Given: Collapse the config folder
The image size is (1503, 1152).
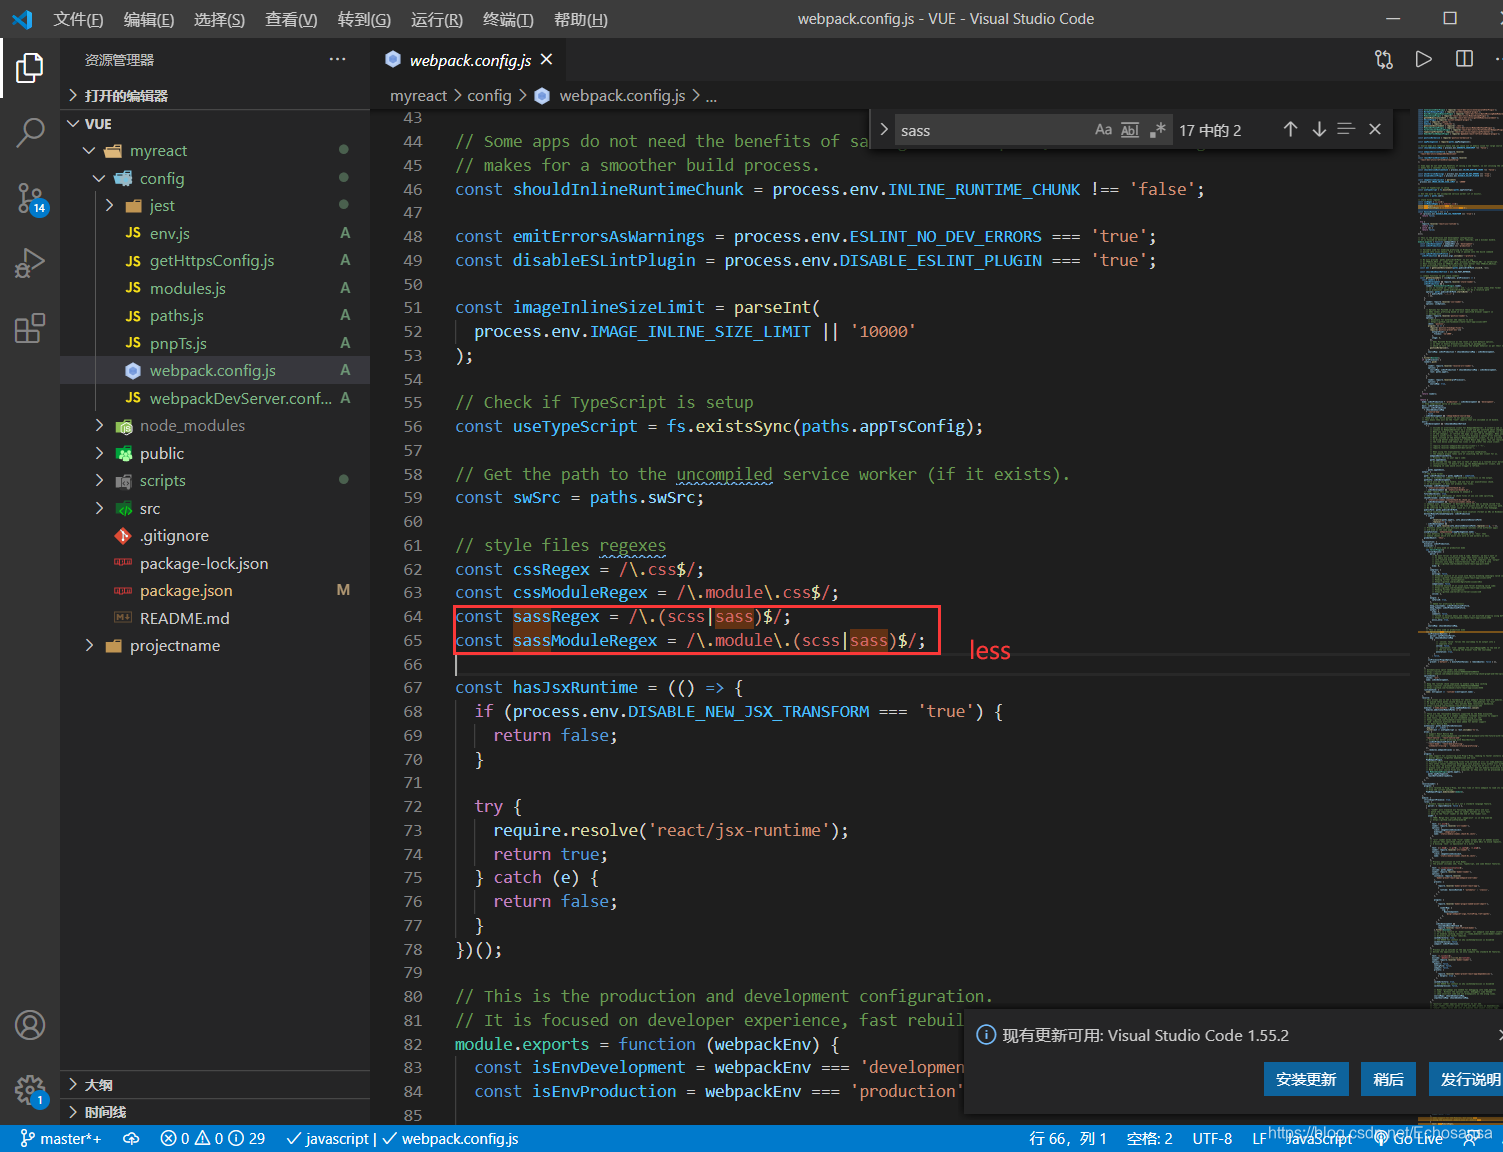Looking at the screenshot, I should [x=161, y=178].
